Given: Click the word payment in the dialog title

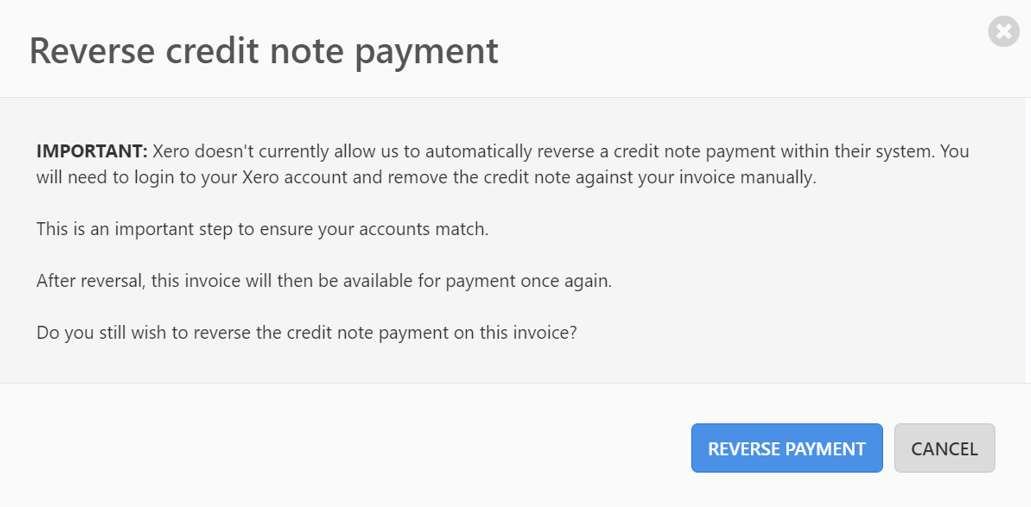Looking at the screenshot, I should 426,53.
